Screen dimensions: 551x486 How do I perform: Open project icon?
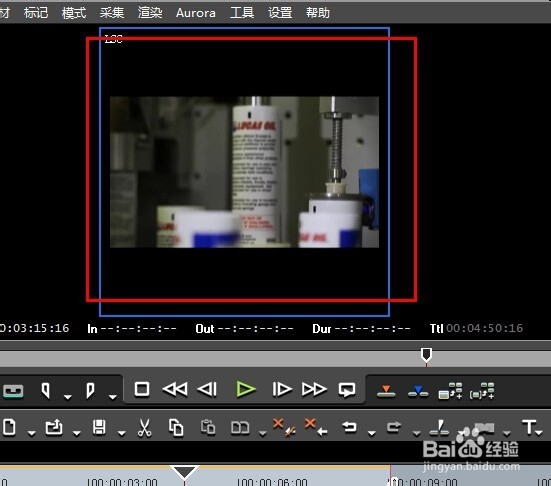click(x=54, y=427)
